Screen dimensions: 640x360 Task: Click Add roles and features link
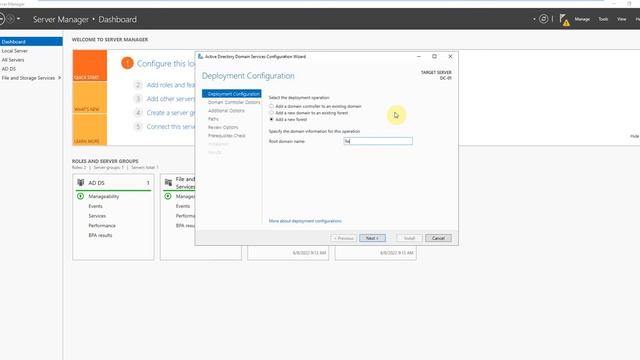pos(171,85)
